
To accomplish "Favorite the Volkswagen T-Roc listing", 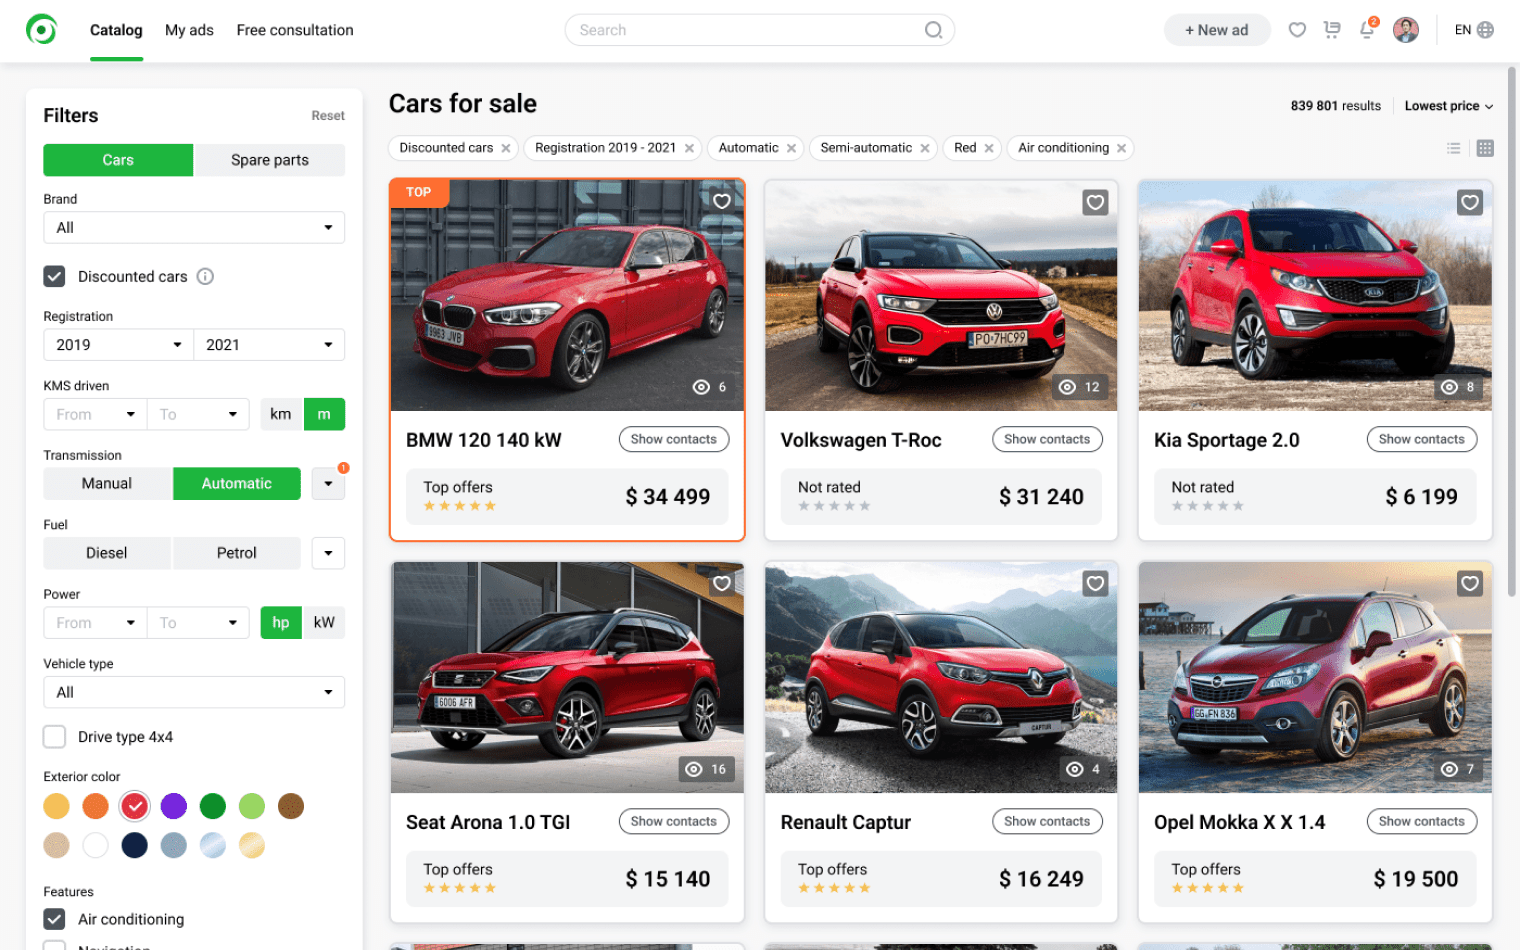I will pos(1096,203).
